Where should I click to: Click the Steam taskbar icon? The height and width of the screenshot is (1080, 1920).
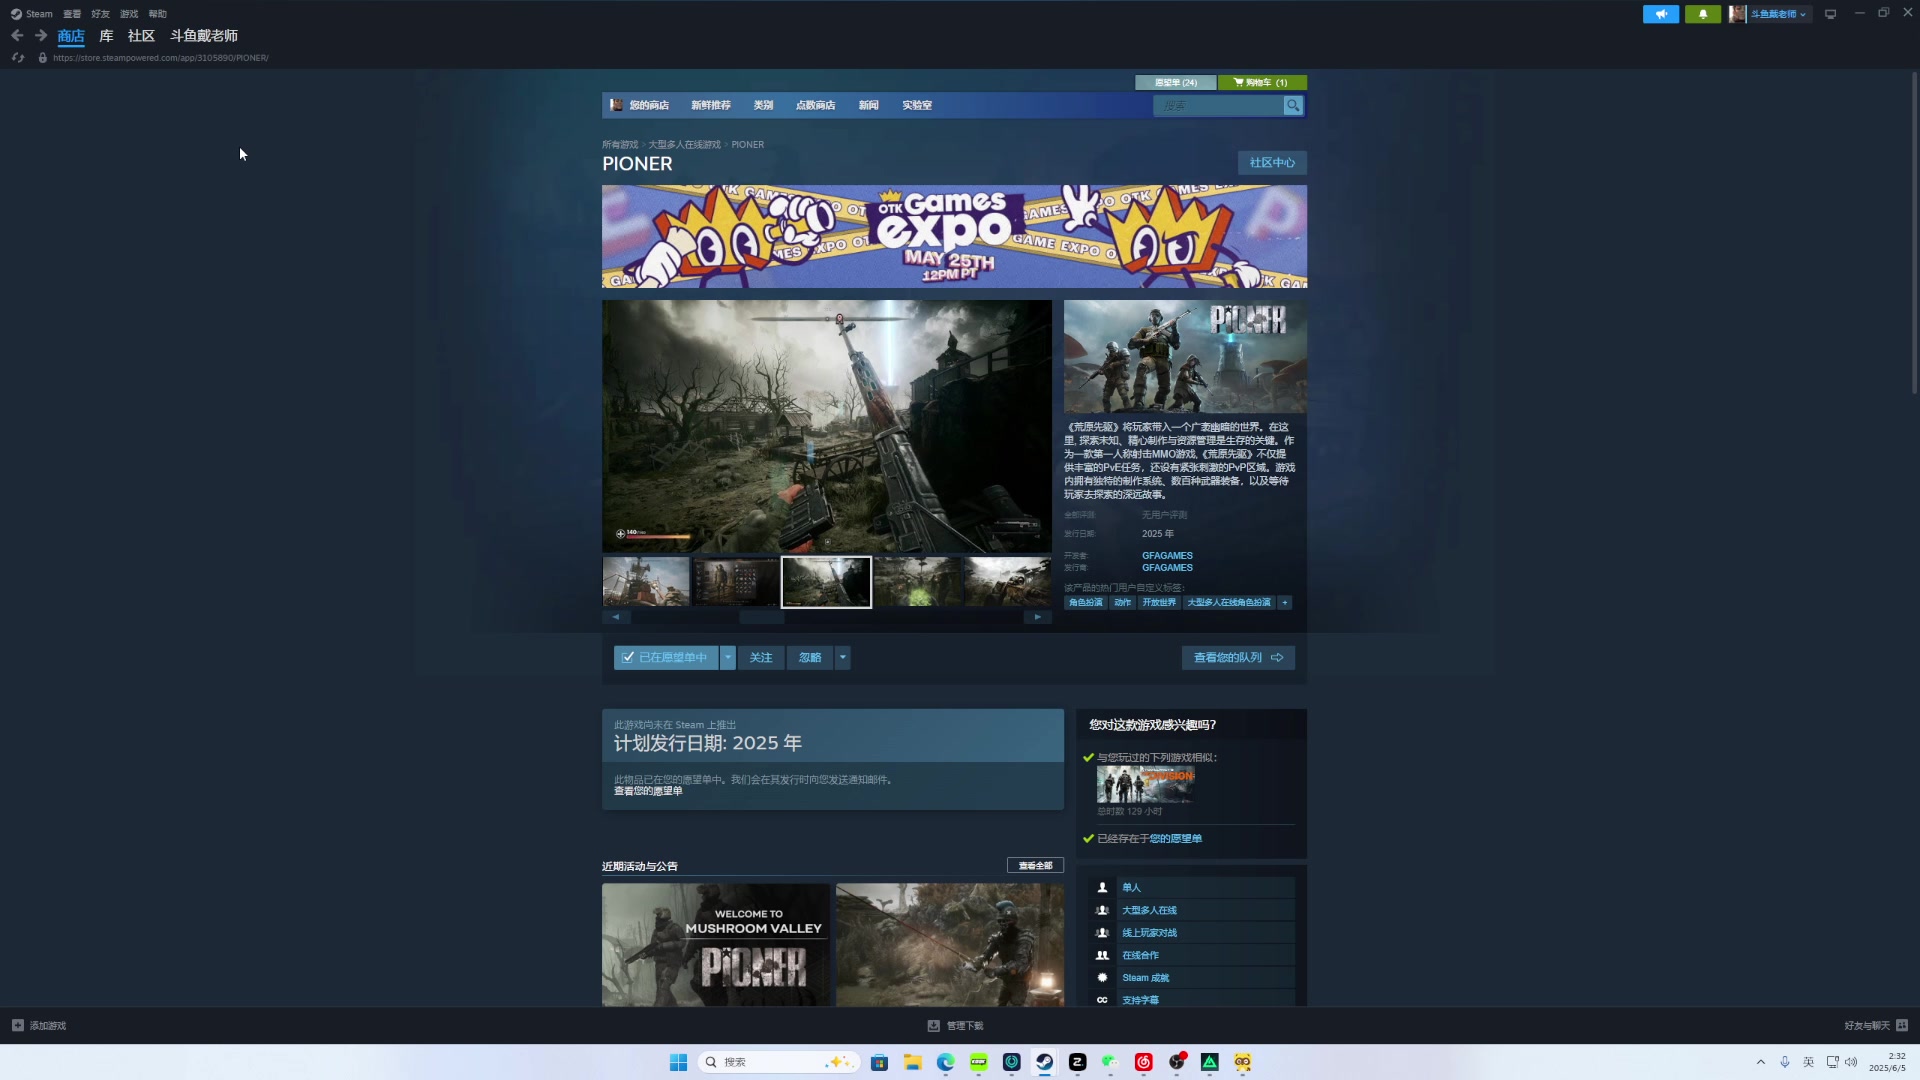pos(1044,1062)
